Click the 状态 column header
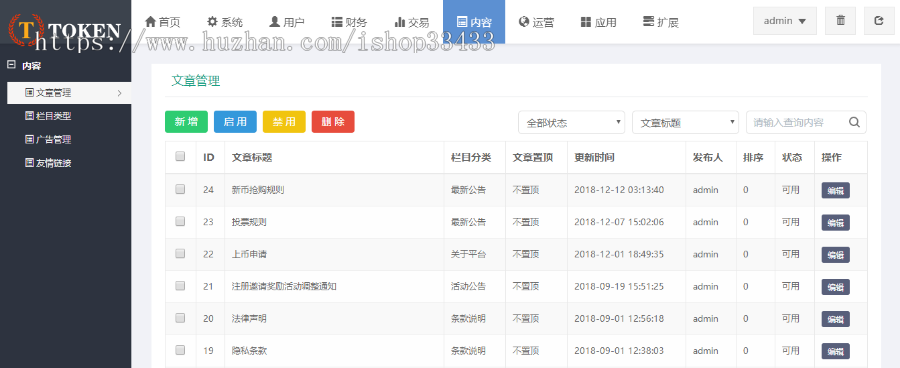900x368 pixels. coord(792,157)
